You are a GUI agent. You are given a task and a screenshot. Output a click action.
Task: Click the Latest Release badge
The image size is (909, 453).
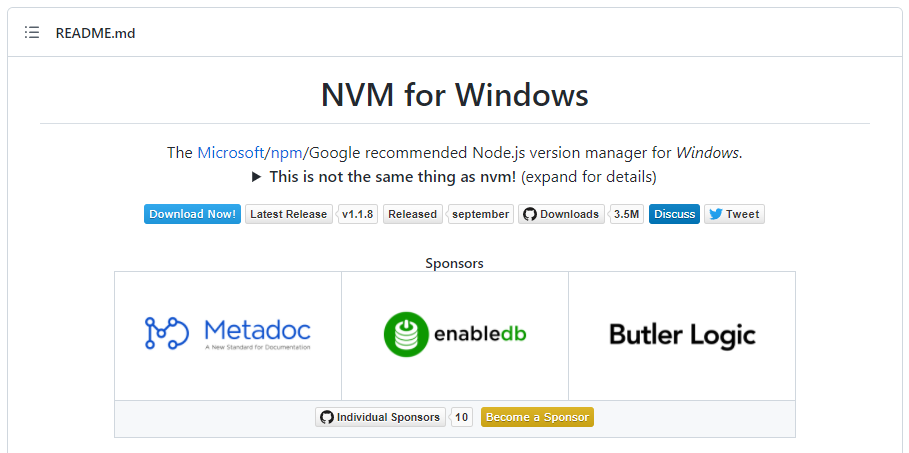[289, 214]
